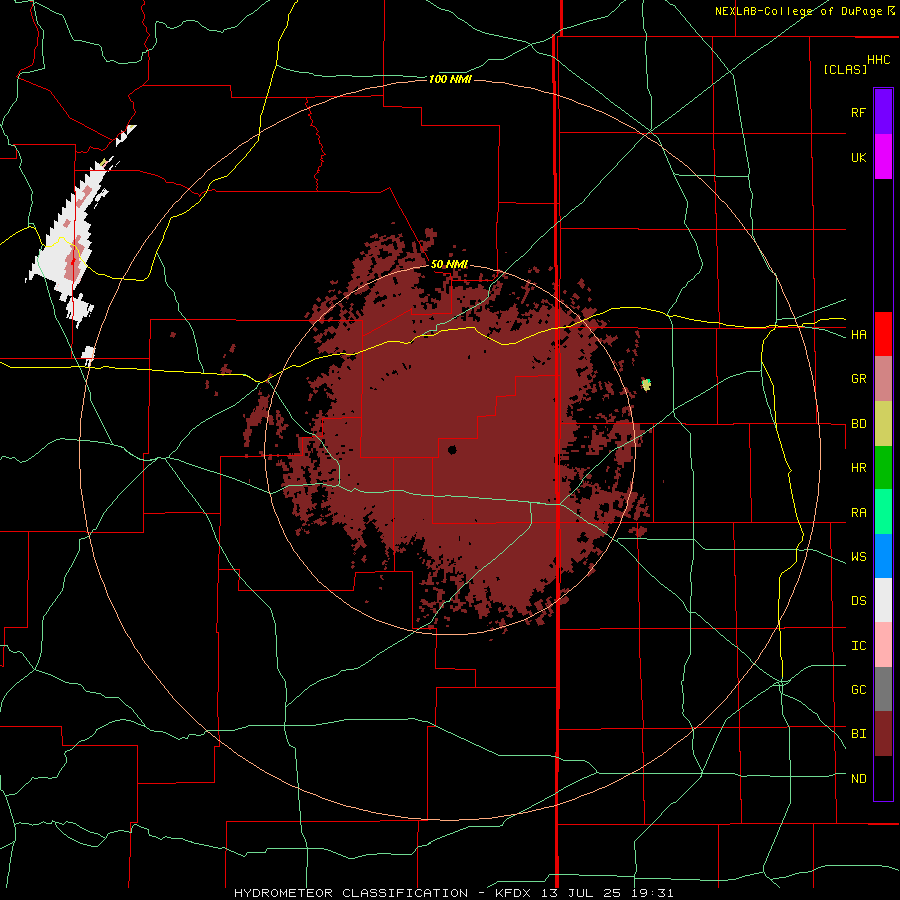
Task: Click the "13 JUL 25" date text
Action: tap(581, 893)
